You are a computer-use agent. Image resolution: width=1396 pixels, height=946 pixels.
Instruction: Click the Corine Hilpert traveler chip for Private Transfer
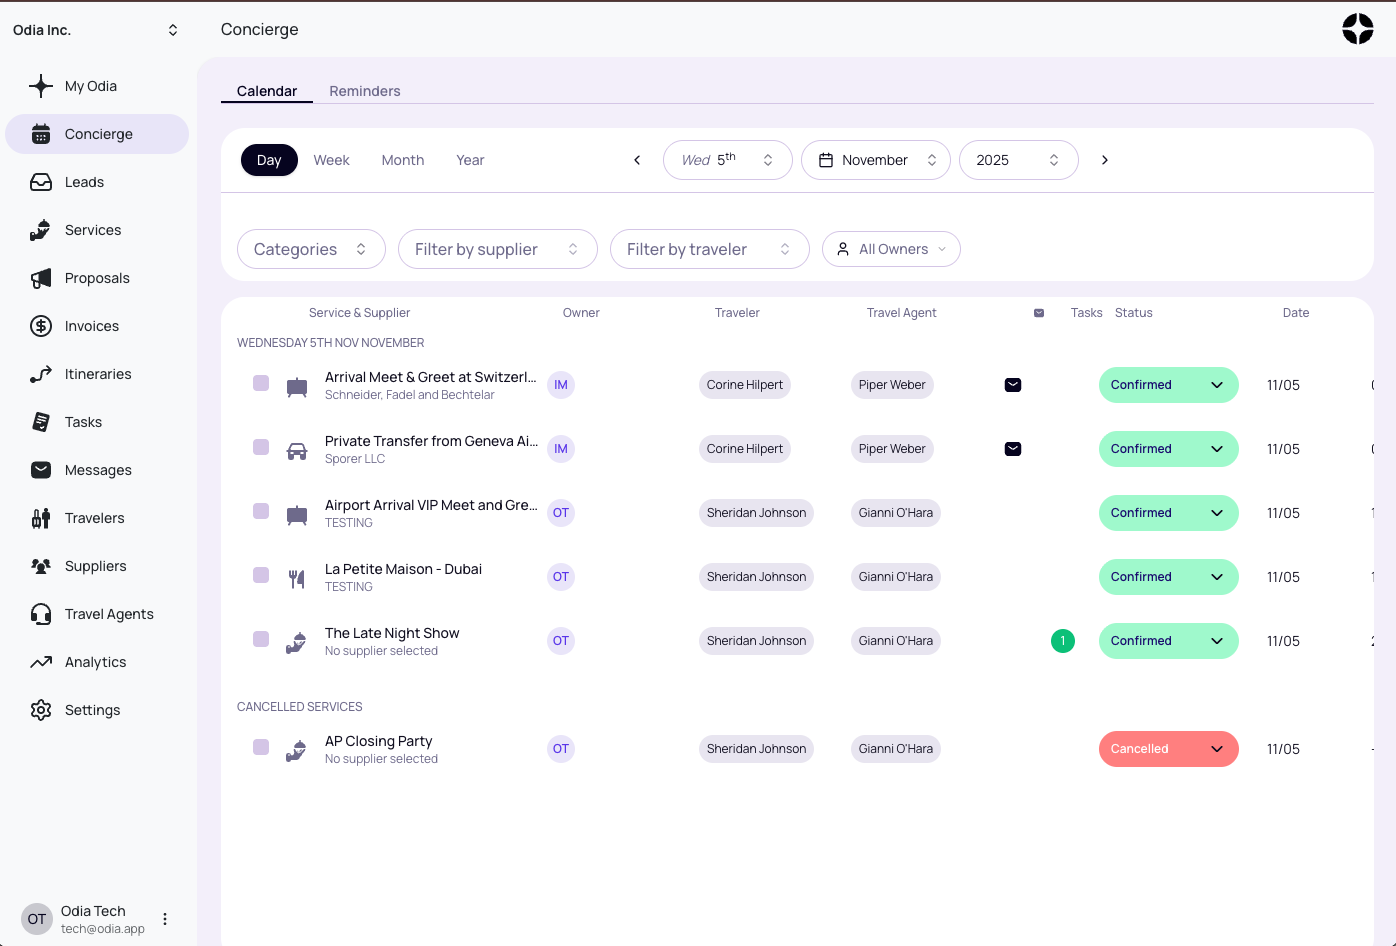(744, 449)
